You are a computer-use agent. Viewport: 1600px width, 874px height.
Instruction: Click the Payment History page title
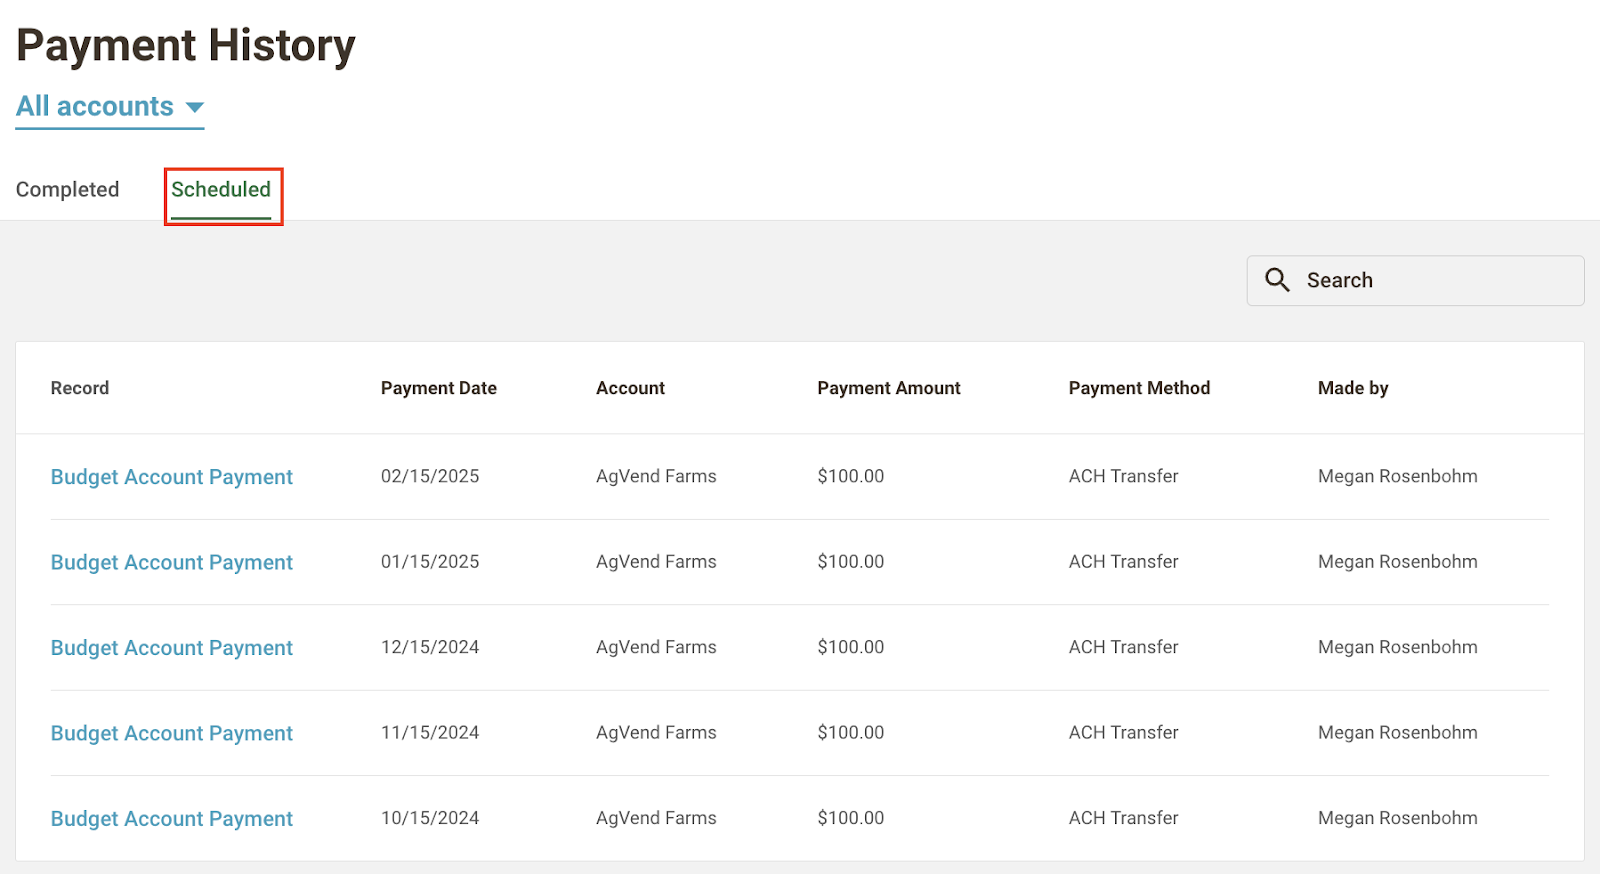pyautogui.click(x=186, y=46)
